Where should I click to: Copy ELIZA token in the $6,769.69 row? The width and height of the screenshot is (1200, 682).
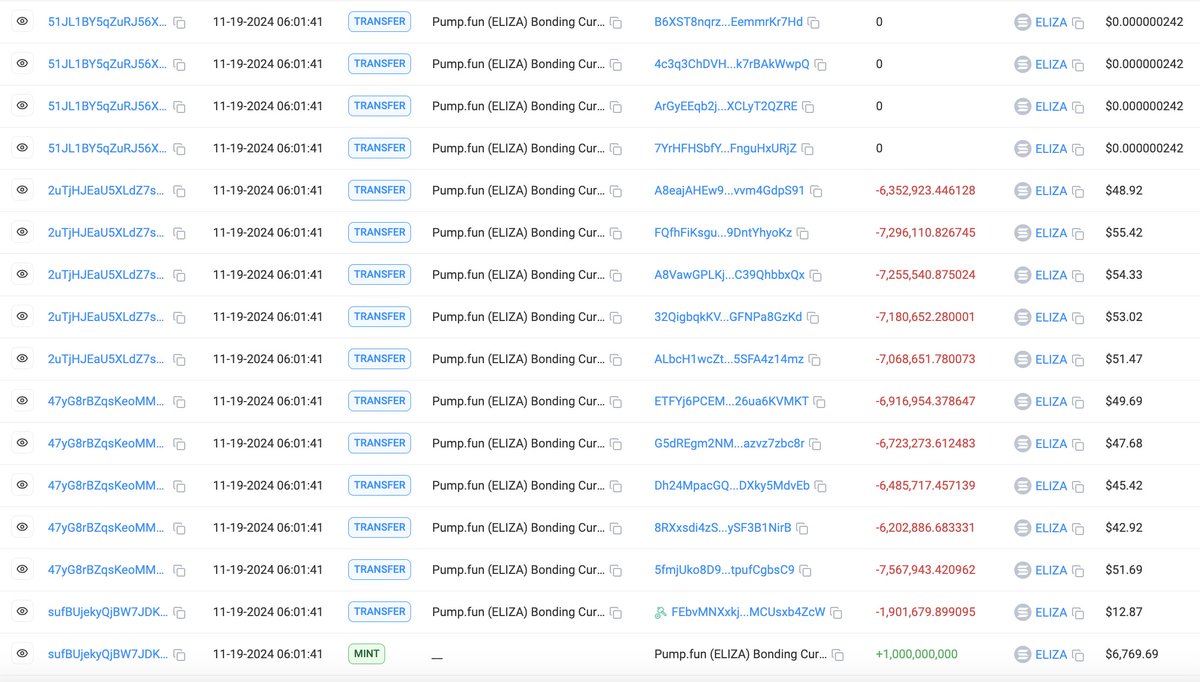[x=1079, y=655]
